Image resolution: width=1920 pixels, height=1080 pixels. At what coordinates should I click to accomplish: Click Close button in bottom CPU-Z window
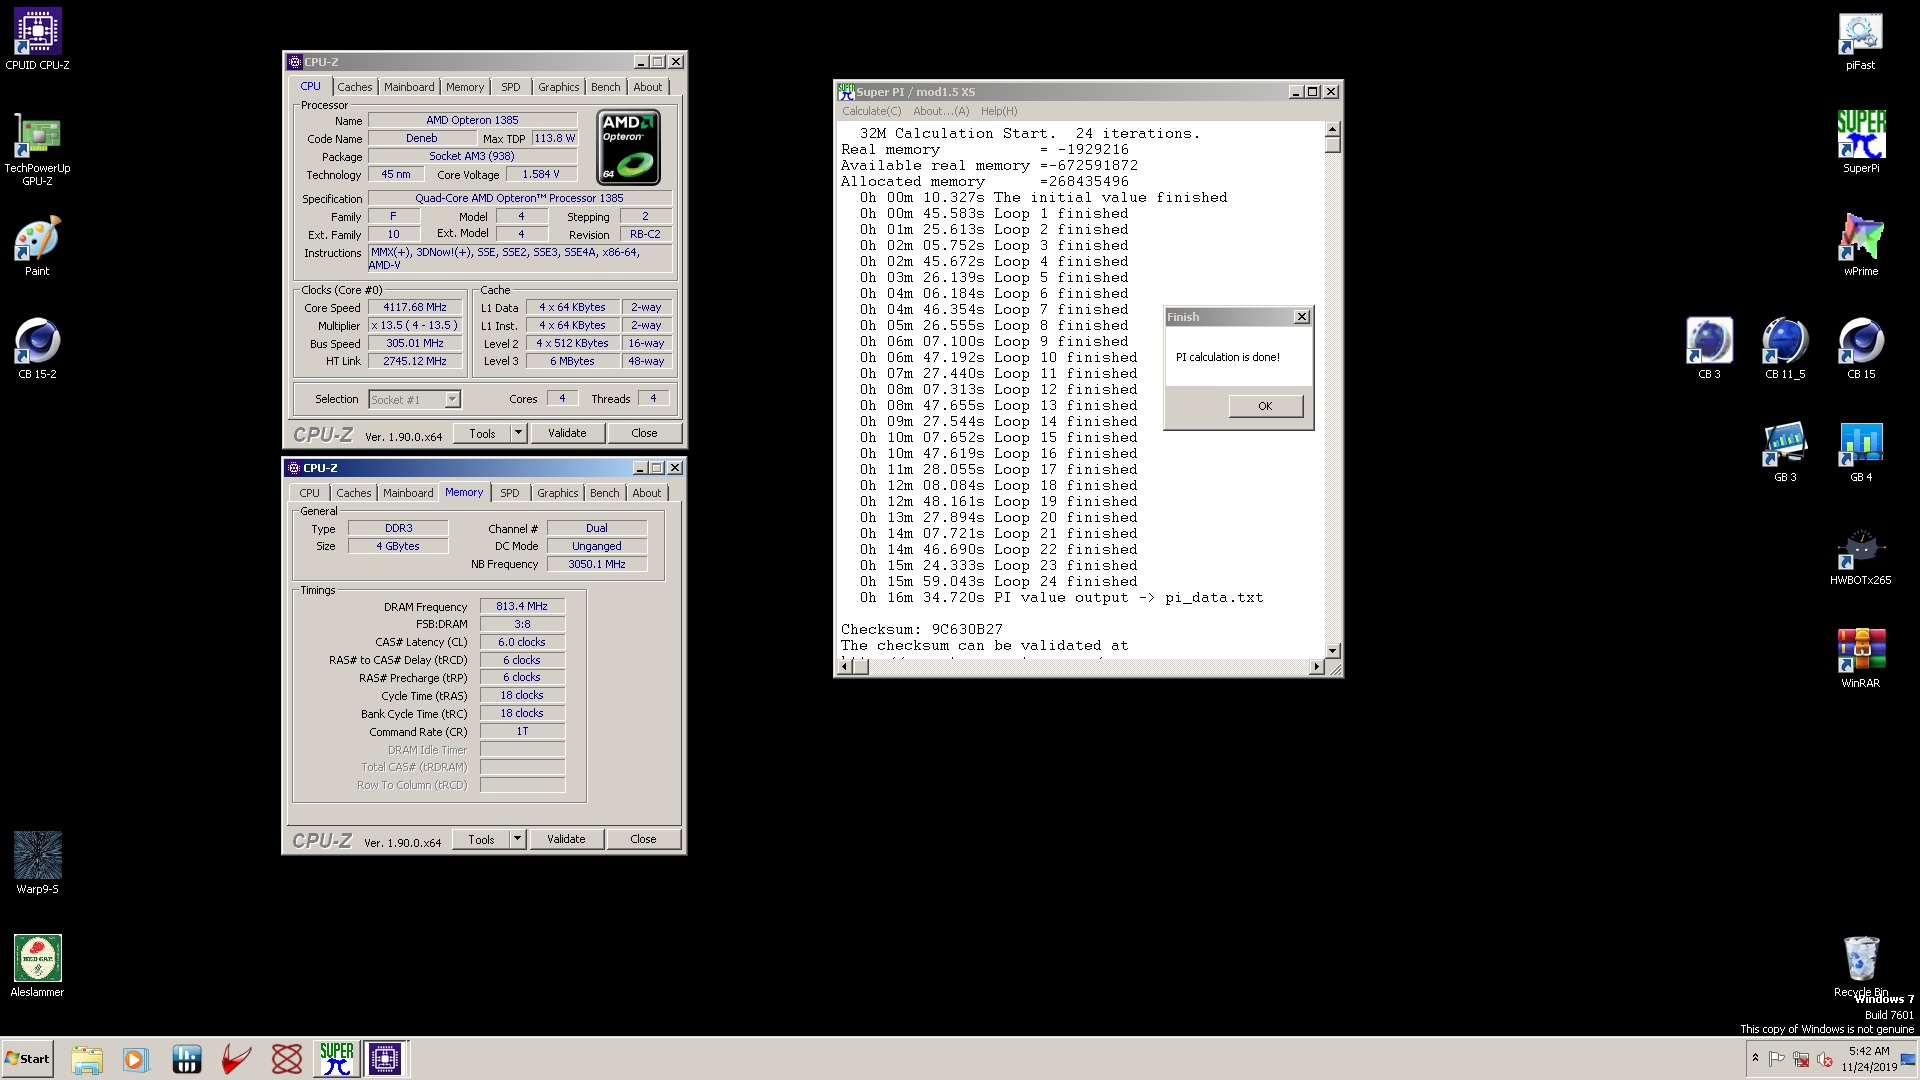(643, 839)
